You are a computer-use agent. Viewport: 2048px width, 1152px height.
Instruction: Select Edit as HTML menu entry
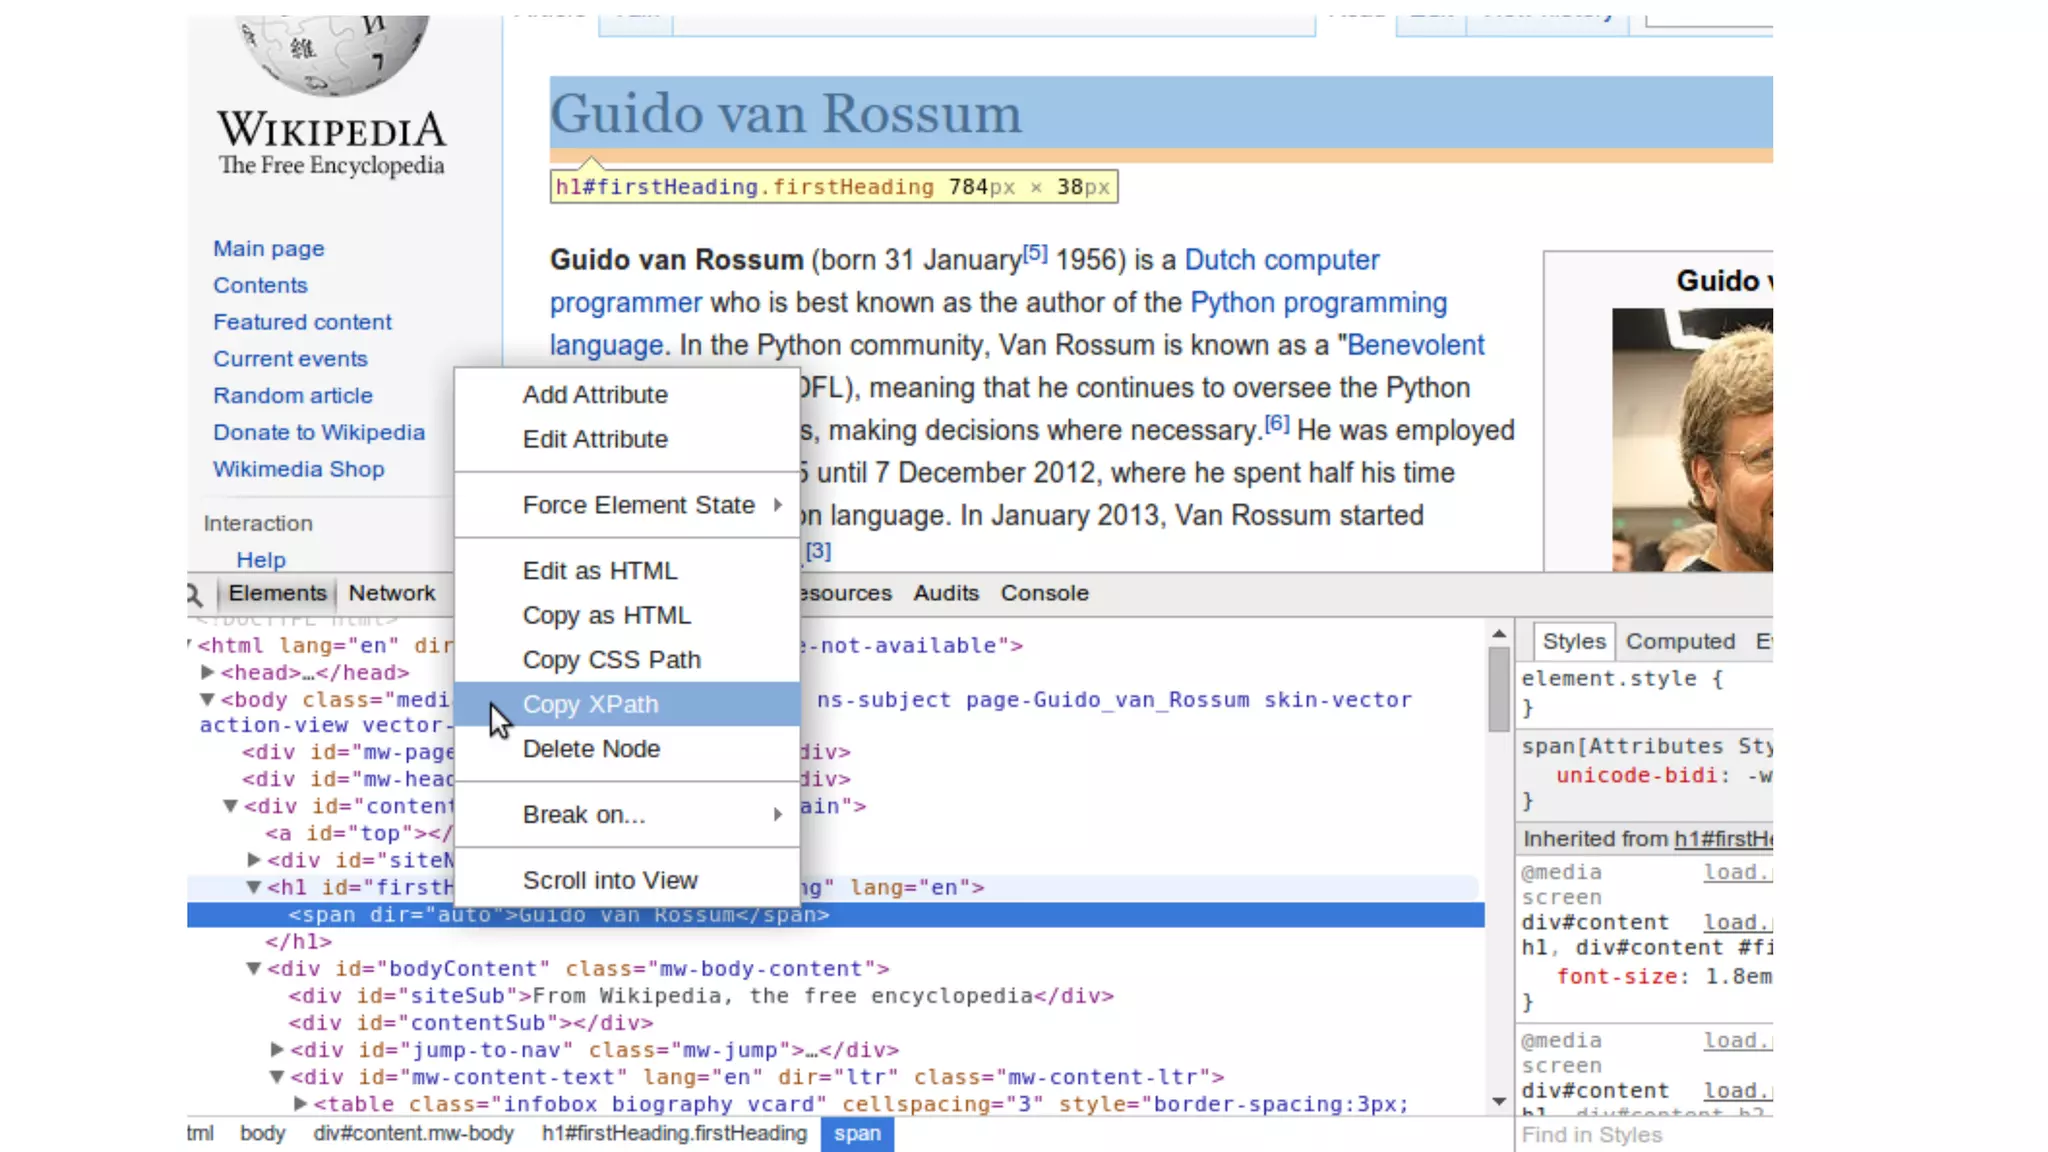click(600, 571)
